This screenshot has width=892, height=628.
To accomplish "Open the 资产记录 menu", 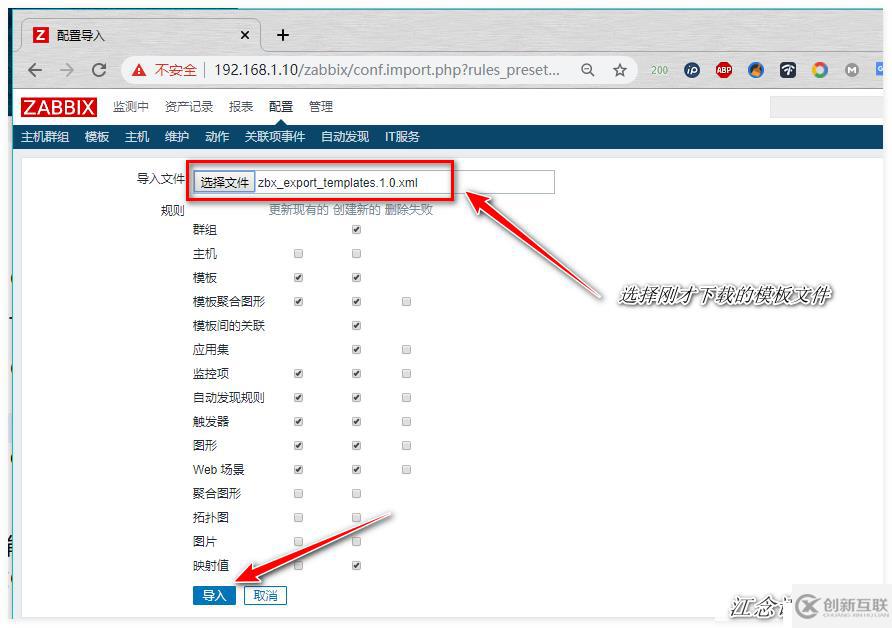I will (189, 106).
